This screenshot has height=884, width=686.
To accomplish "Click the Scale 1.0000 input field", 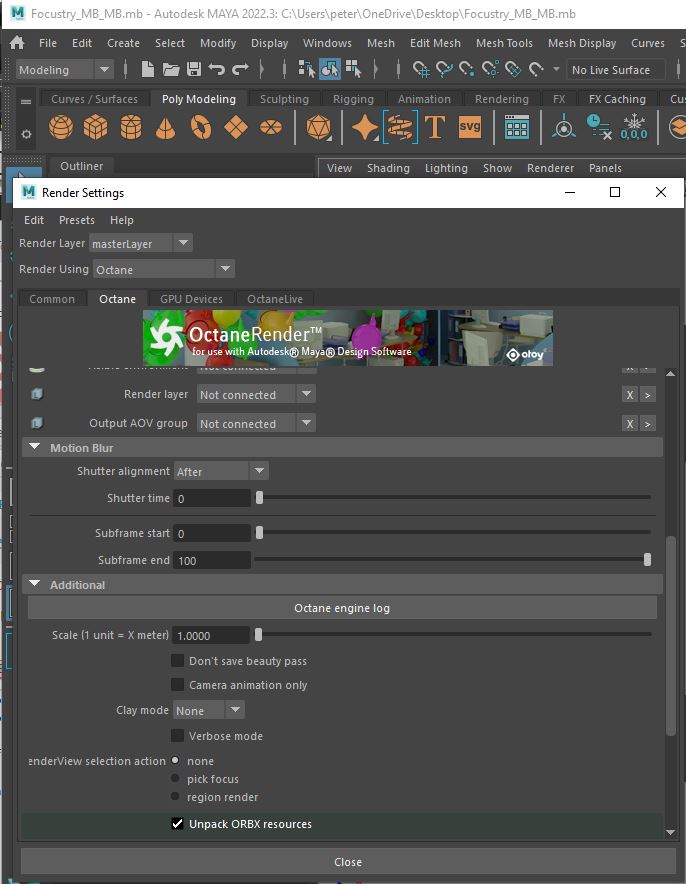I will coord(211,635).
